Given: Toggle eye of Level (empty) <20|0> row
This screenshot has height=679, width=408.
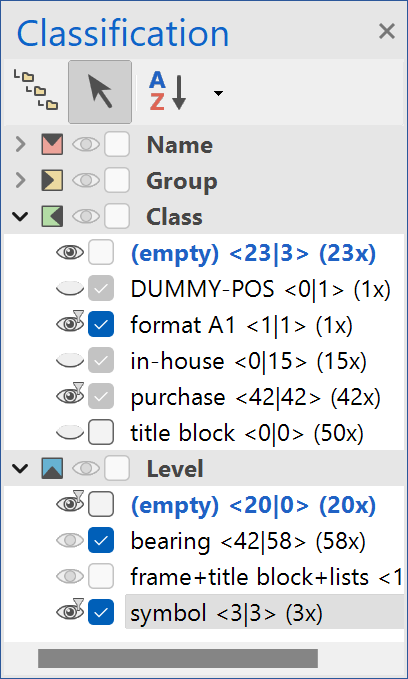Looking at the screenshot, I should click(x=70, y=503).
